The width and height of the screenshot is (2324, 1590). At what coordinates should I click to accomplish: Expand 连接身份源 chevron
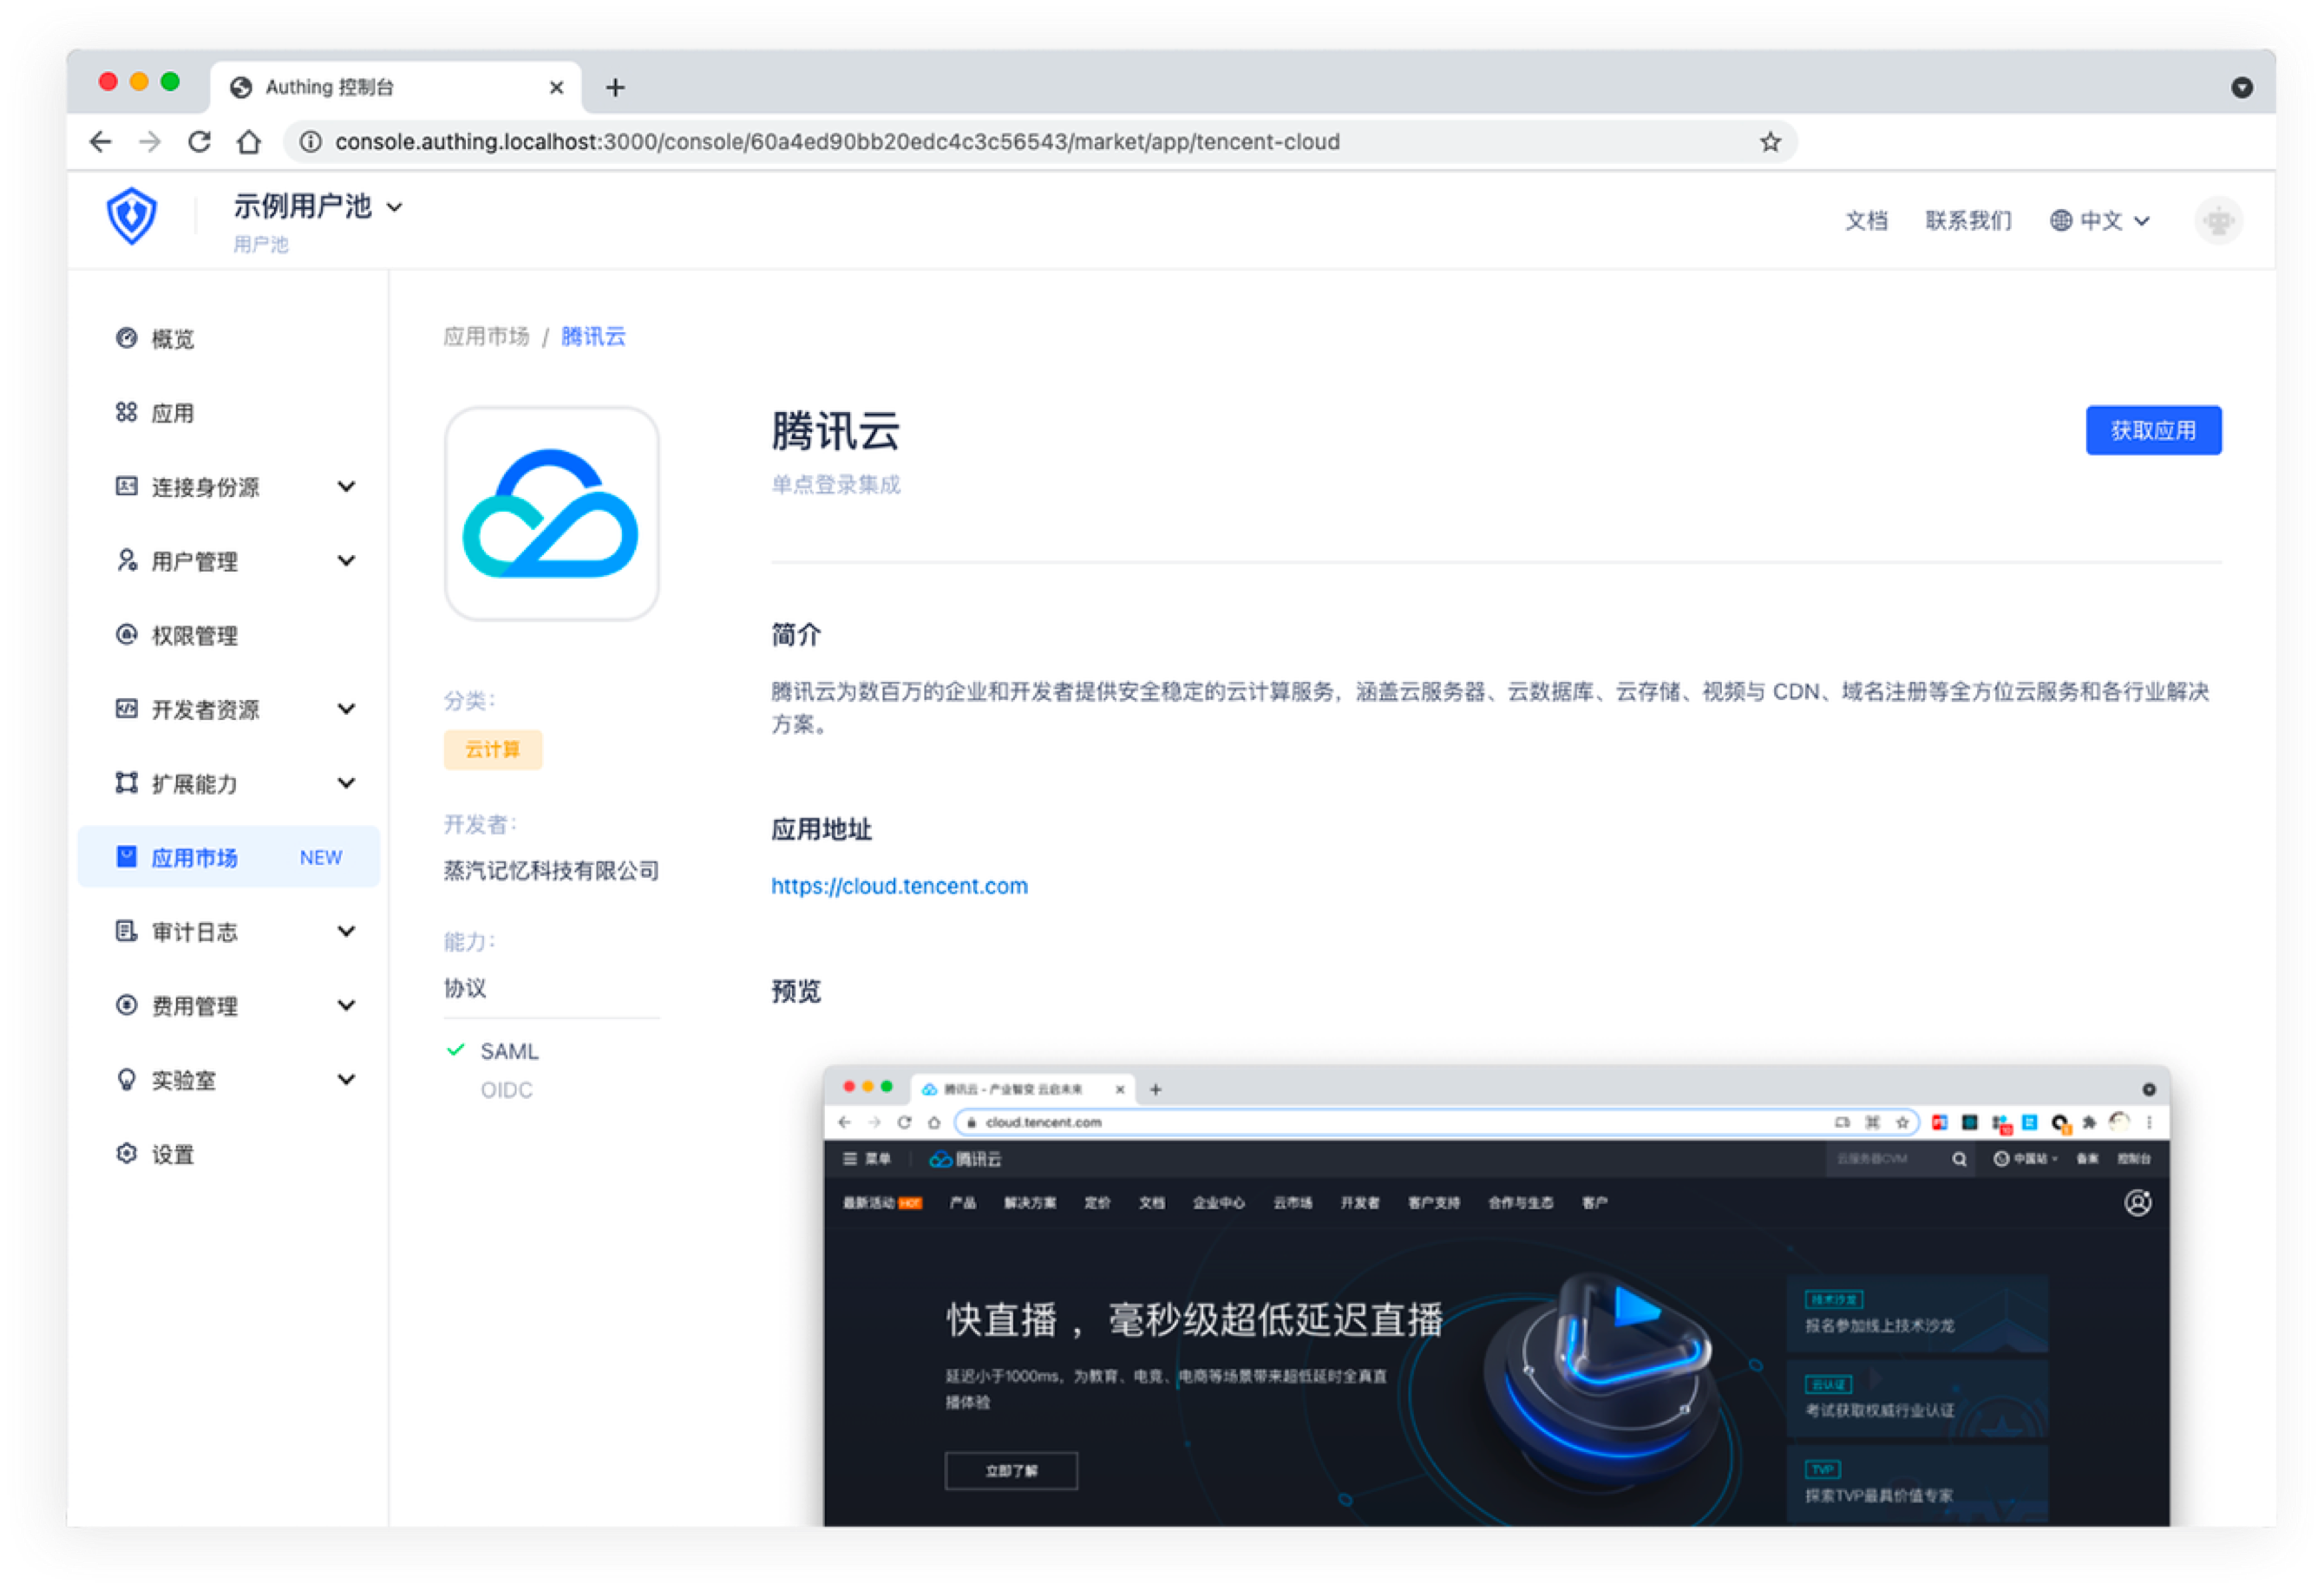pos(346,486)
